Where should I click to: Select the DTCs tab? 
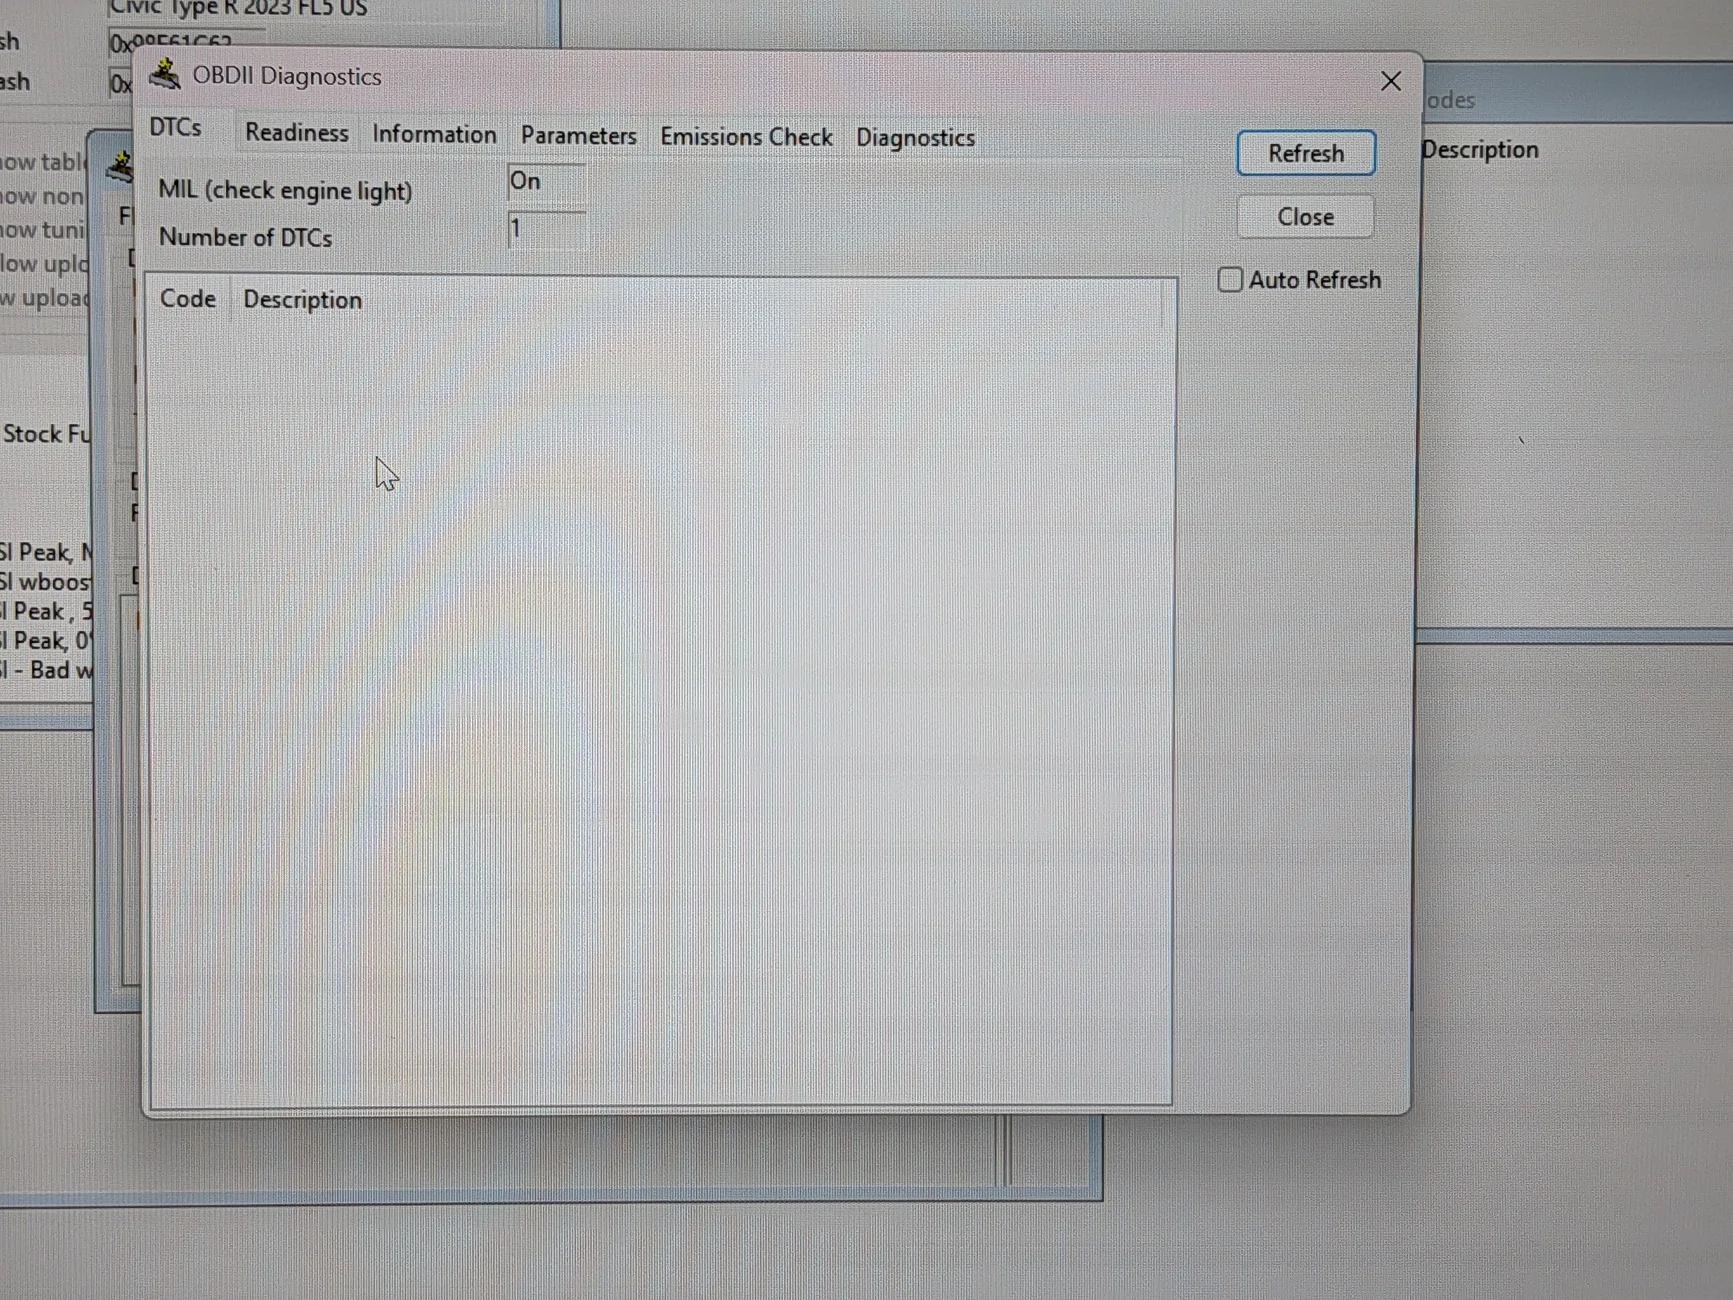click(x=175, y=127)
